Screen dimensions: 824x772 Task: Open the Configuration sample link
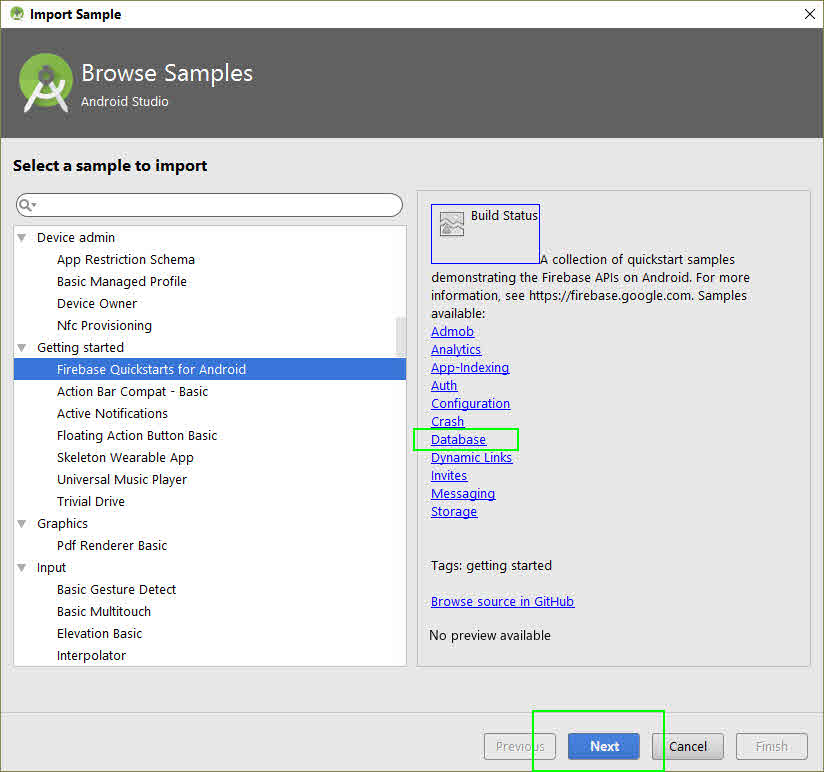(471, 403)
